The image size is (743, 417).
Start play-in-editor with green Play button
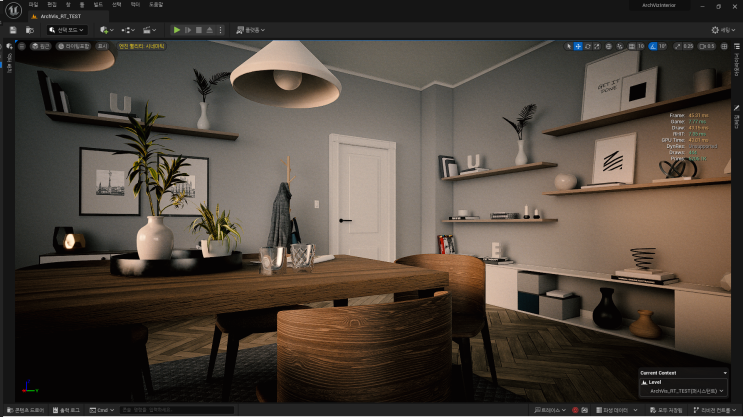pyautogui.click(x=177, y=30)
